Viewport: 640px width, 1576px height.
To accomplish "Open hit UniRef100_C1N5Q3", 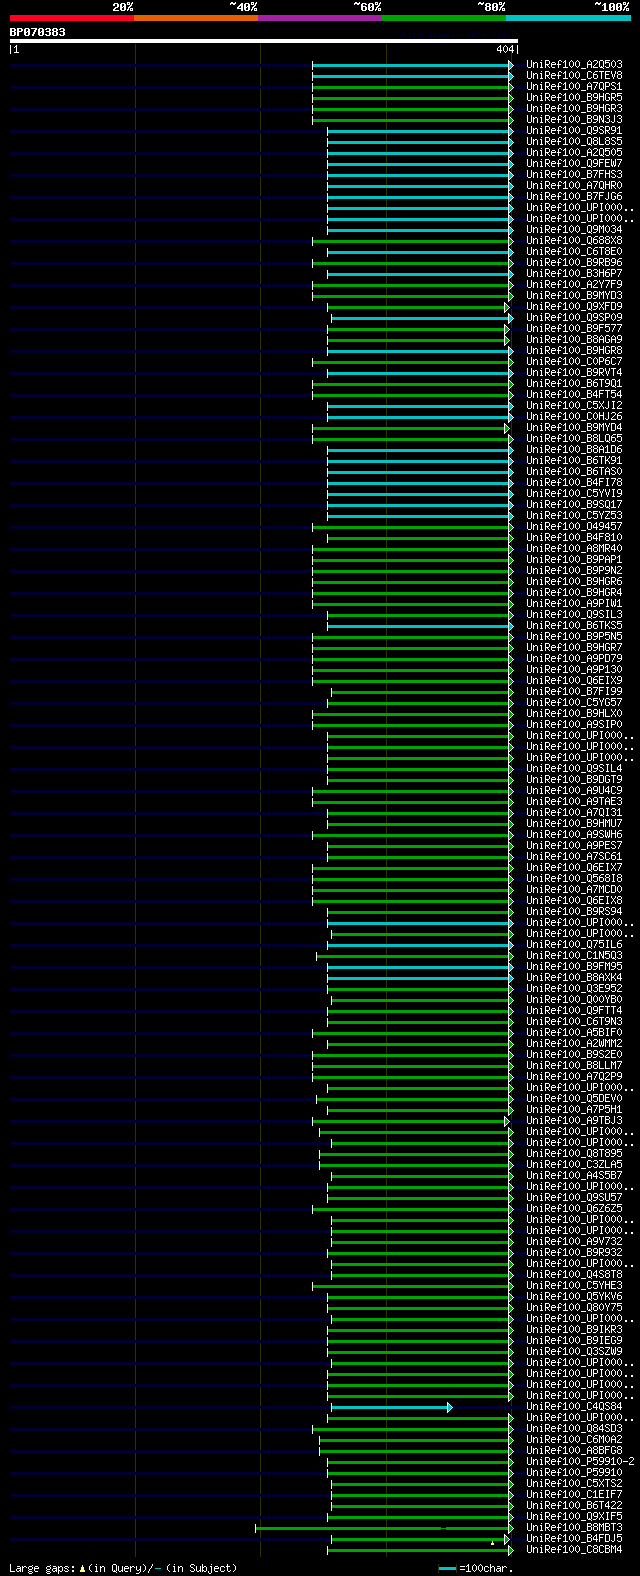I will 574,955.
